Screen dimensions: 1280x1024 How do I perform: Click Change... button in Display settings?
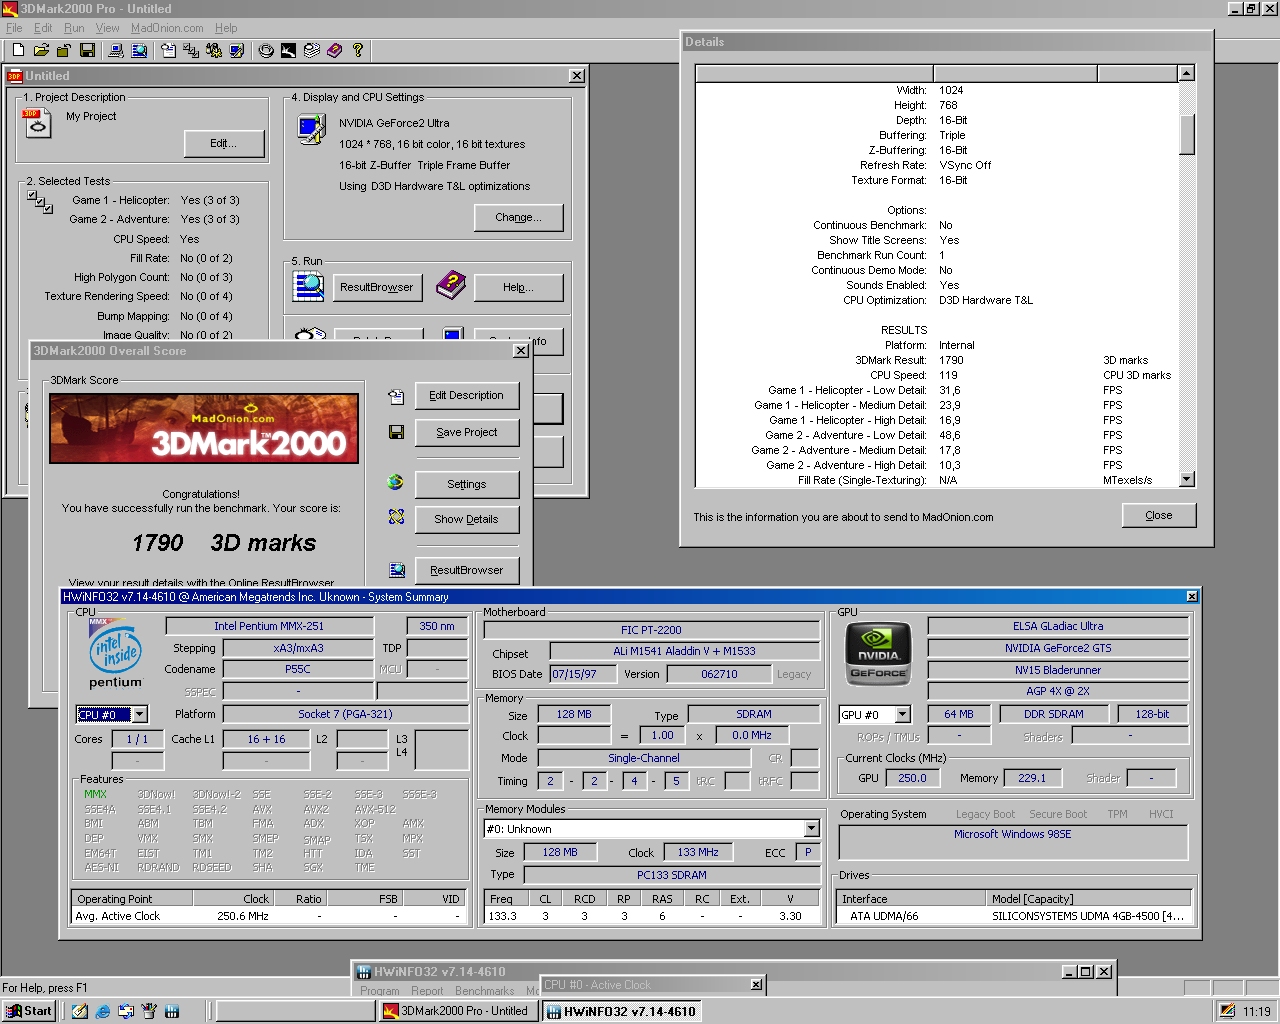519,217
